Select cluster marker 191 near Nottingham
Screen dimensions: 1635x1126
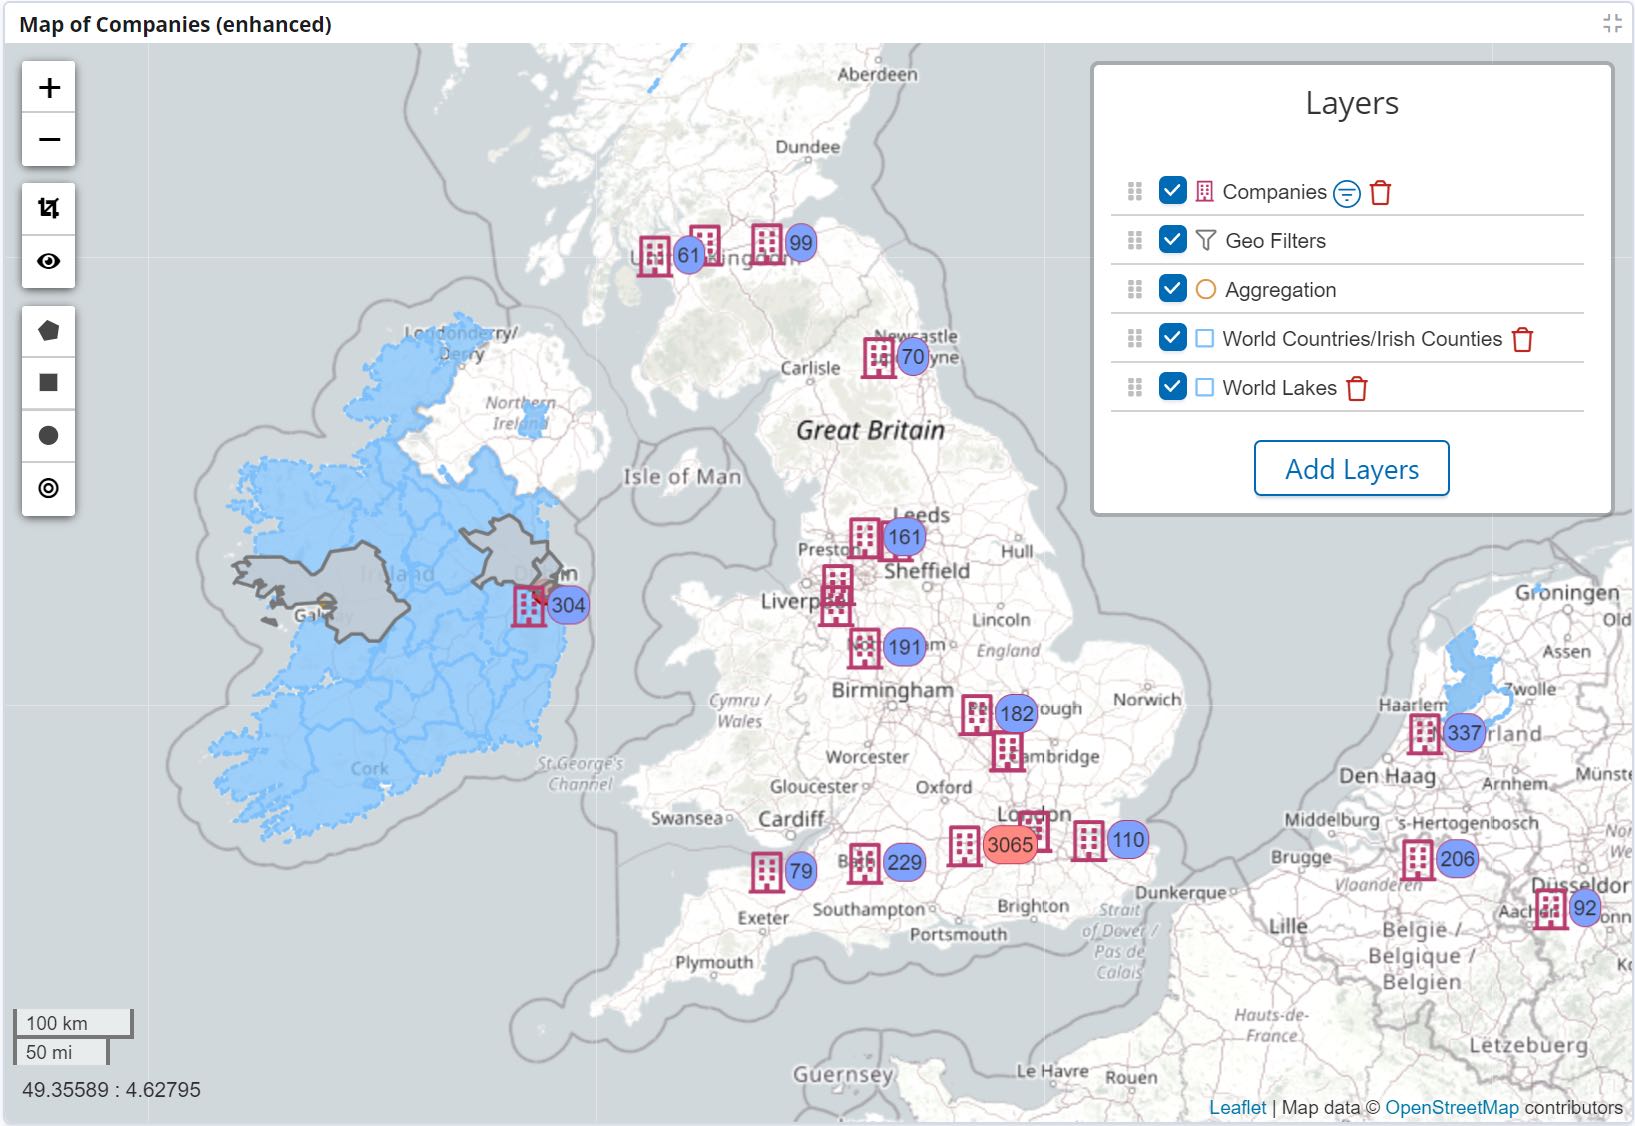[x=904, y=647]
